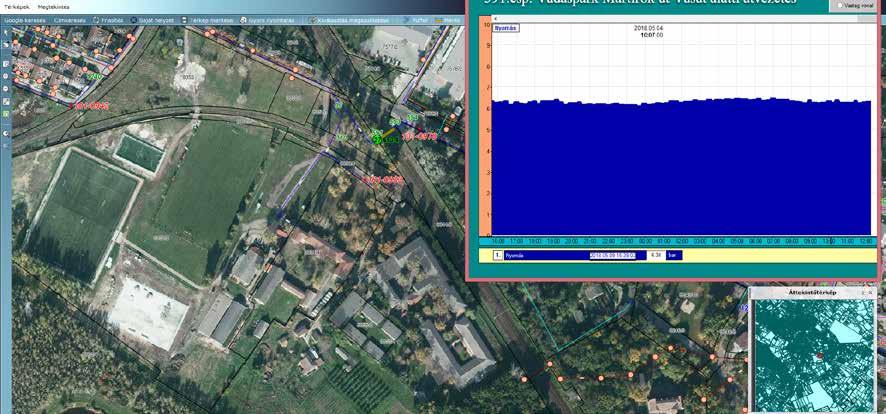The height and width of the screenshot is (414, 886).
Task: Click the 2018.05.04 date label in chart
Action: tap(648, 28)
